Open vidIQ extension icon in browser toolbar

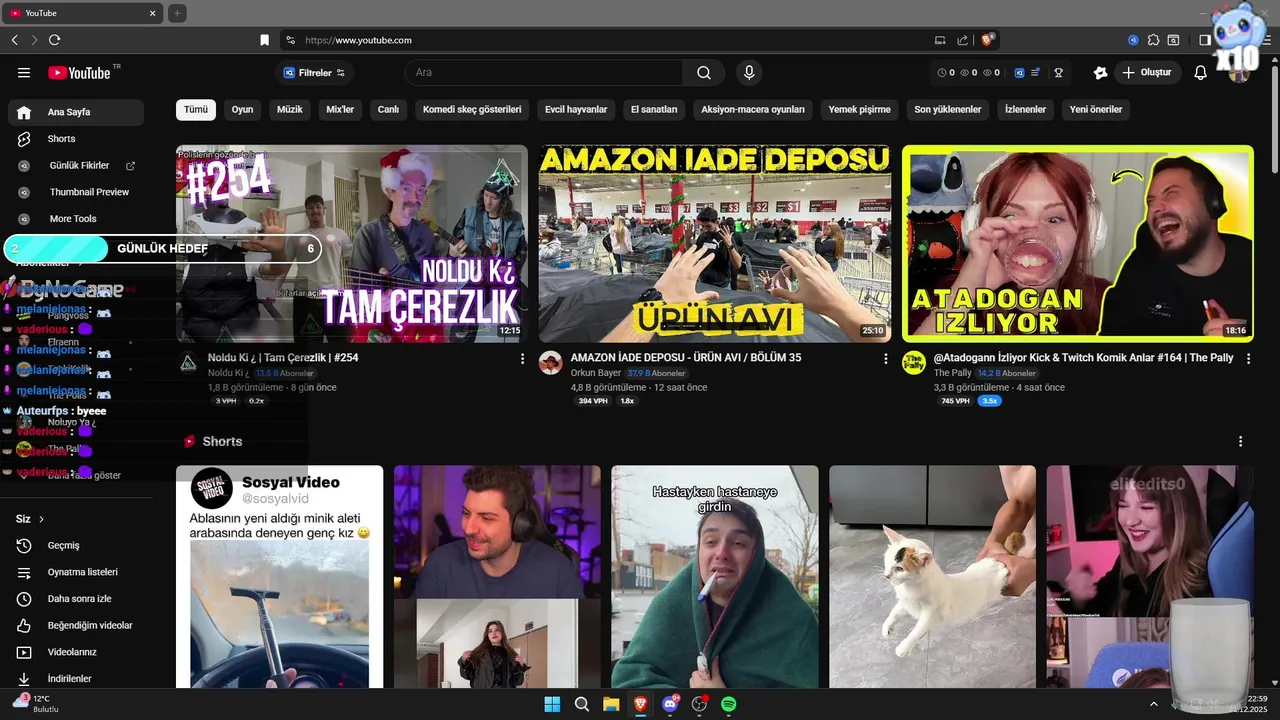1133,40
